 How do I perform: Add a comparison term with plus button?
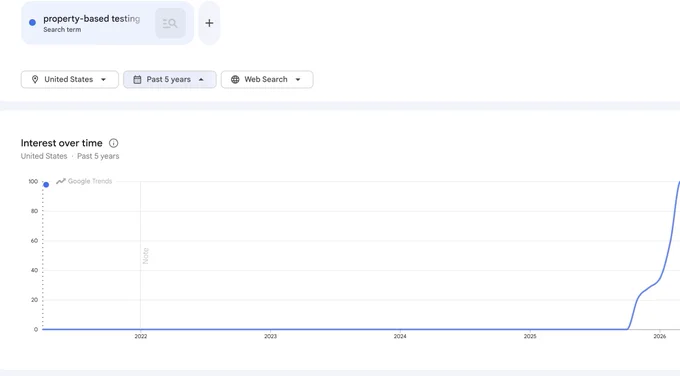pos(209,23)
